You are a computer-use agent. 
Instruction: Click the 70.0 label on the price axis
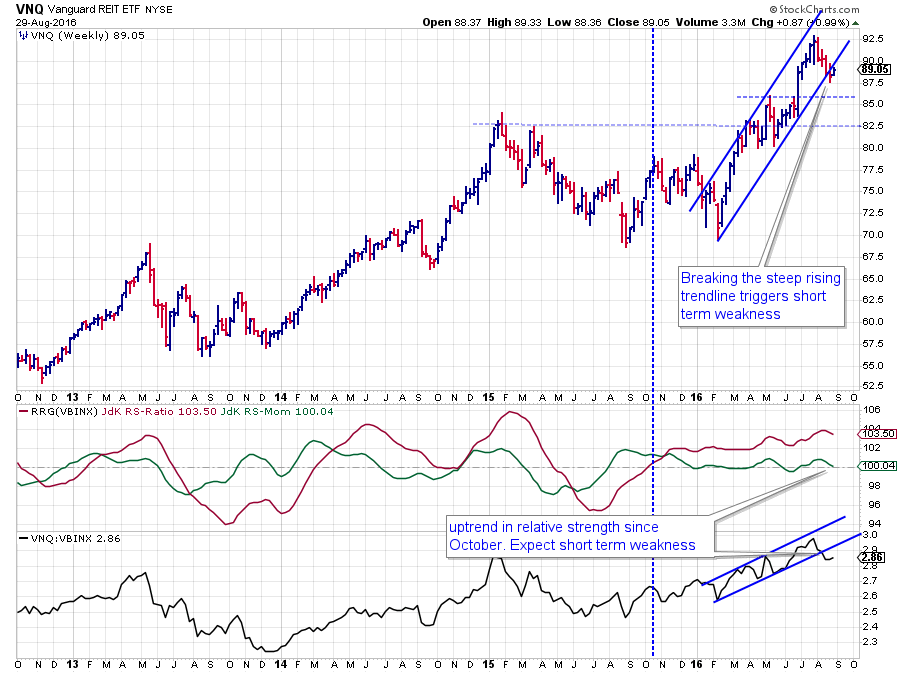click(x=872, y=235)
